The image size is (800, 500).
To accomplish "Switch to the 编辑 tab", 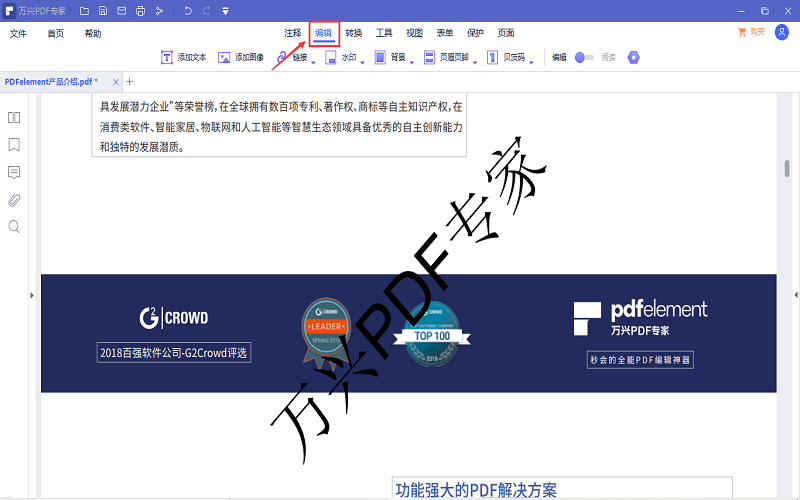I will 323,33.
